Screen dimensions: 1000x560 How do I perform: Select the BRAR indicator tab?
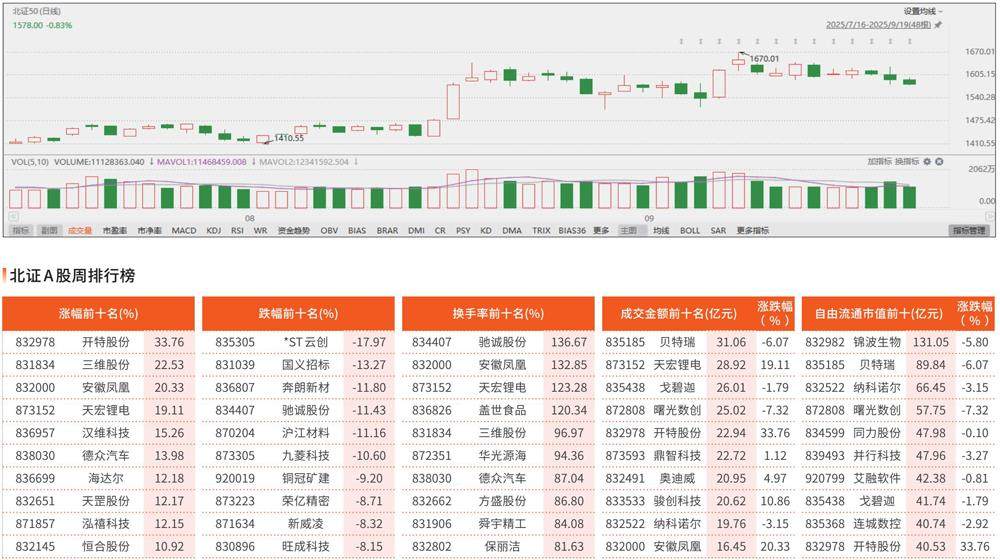pyautogui.click(x=387, y=230)
